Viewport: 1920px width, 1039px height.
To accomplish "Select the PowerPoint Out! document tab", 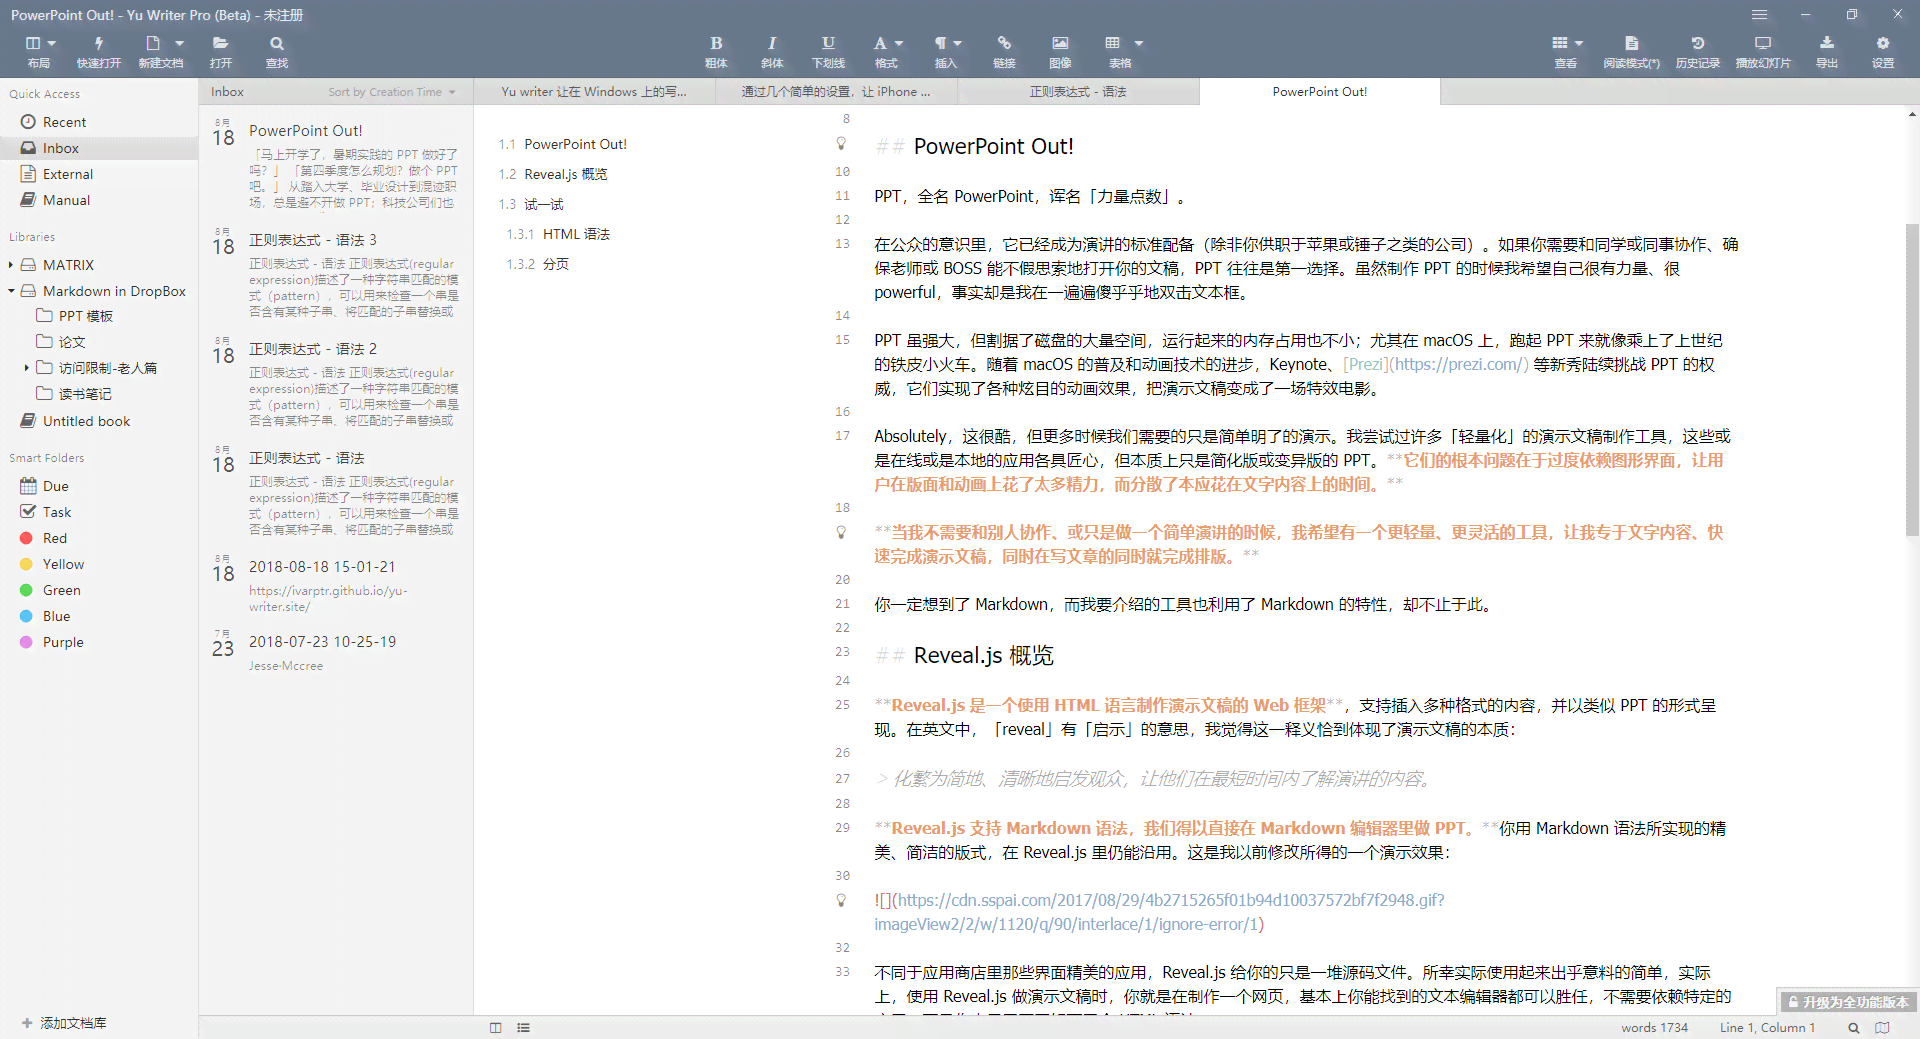I will coord(1320,92).
